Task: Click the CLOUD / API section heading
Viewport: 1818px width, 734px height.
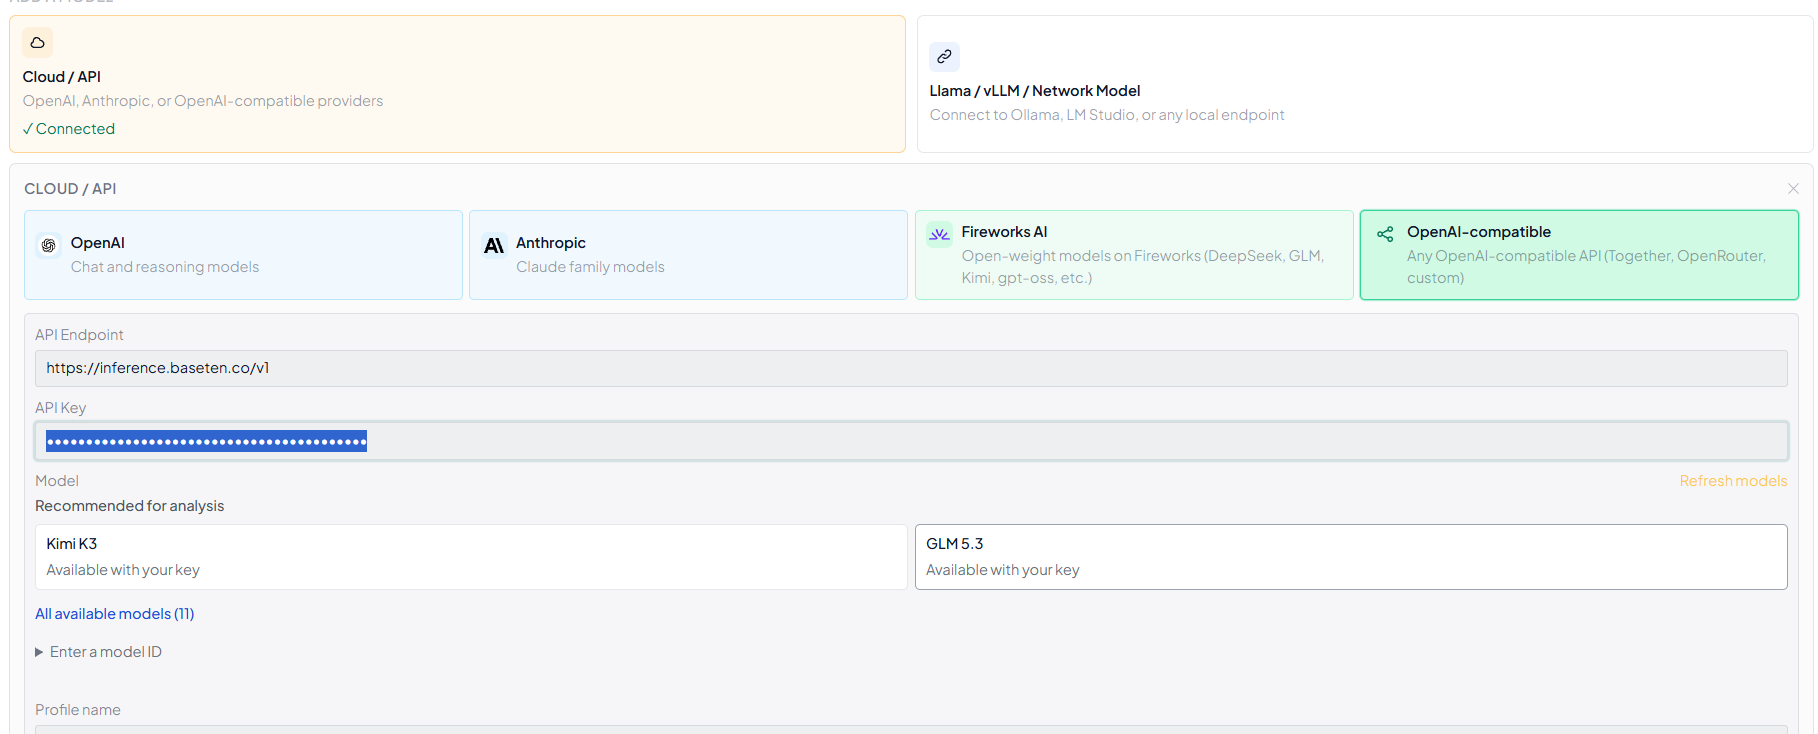Action: [70, 189]
